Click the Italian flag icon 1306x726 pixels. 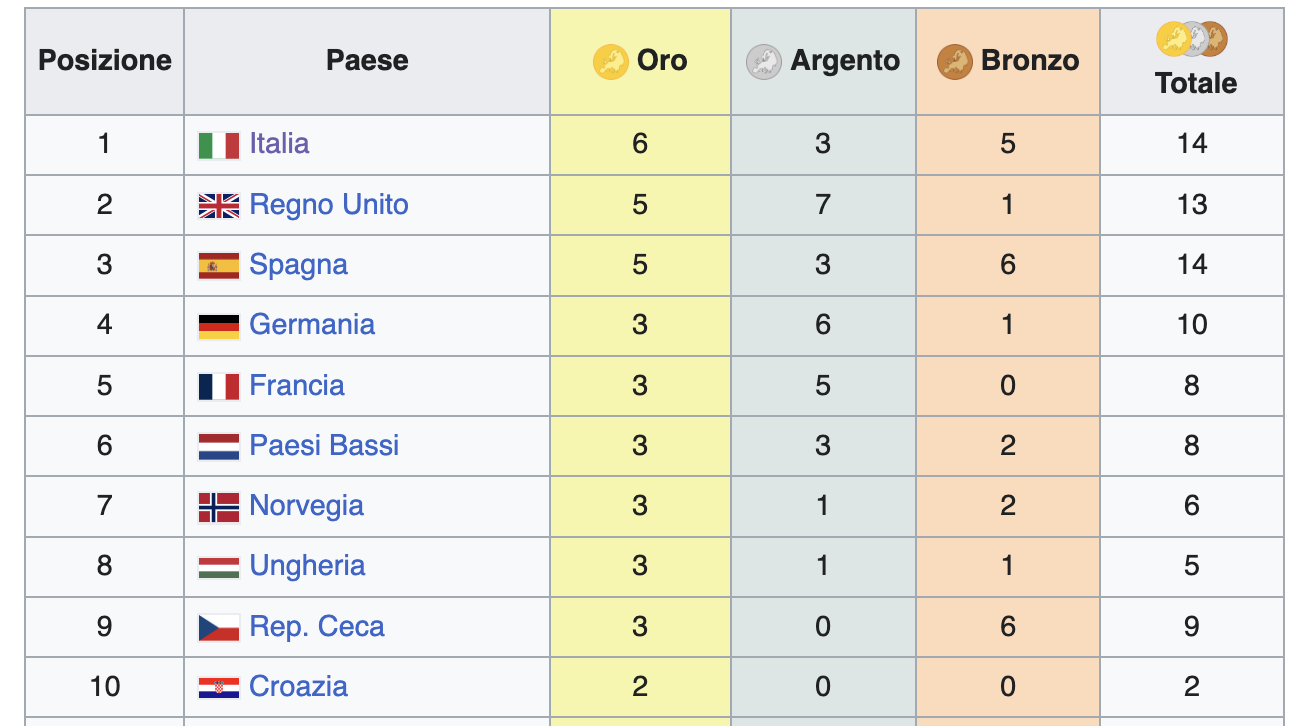(219, 145)
